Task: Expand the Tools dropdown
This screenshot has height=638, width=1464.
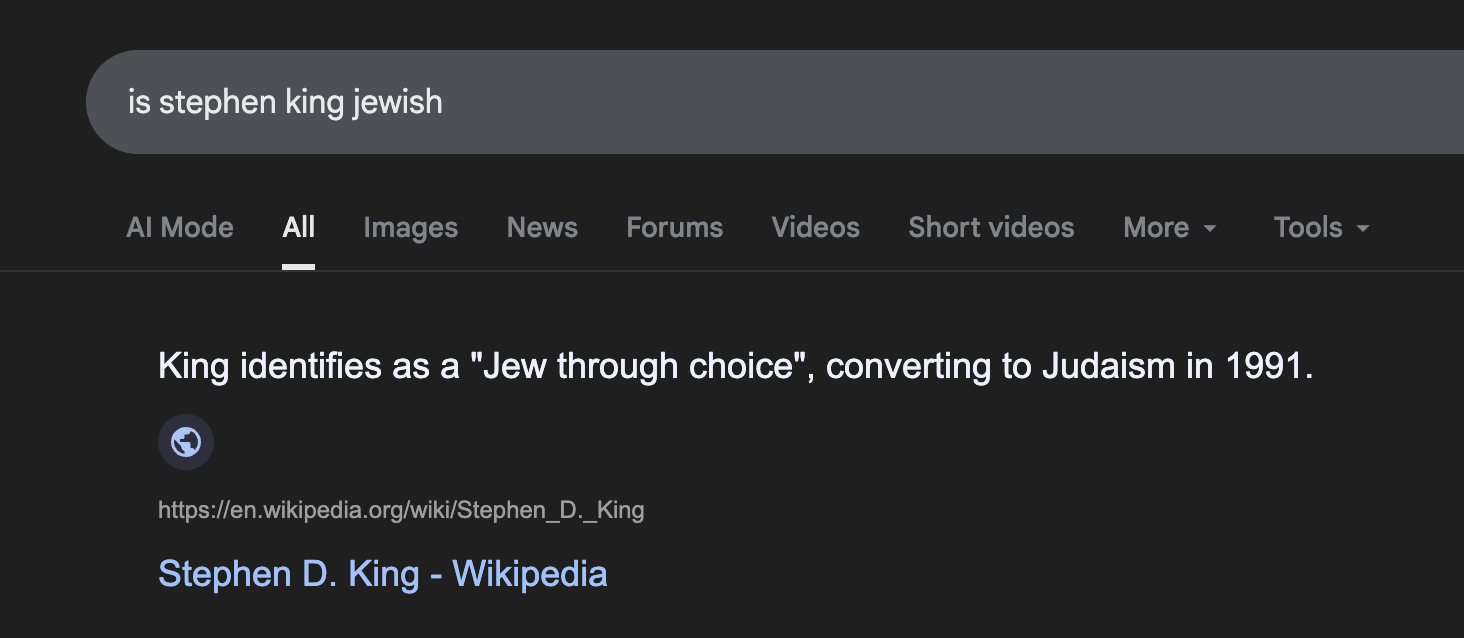Action: [x=1308, y=228]
